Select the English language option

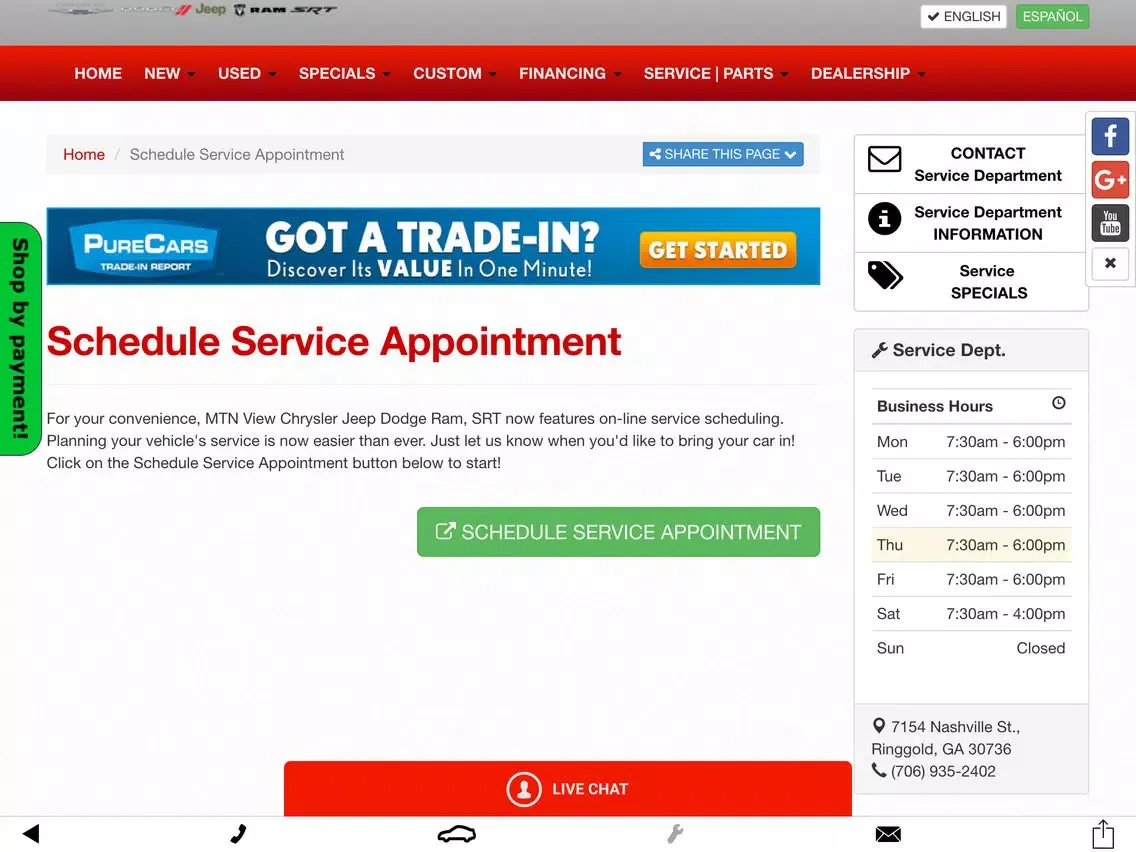963,17
